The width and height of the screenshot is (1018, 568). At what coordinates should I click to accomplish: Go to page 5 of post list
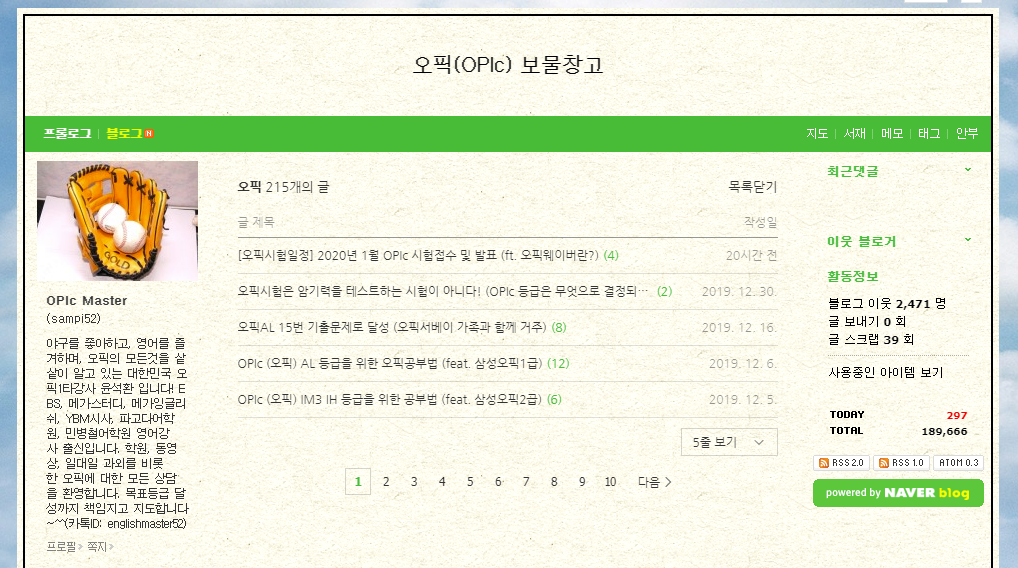[470, 482]
